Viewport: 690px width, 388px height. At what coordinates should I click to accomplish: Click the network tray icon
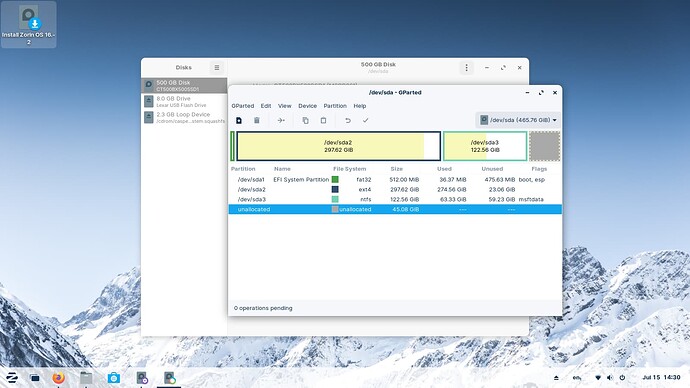coord(598,377)
